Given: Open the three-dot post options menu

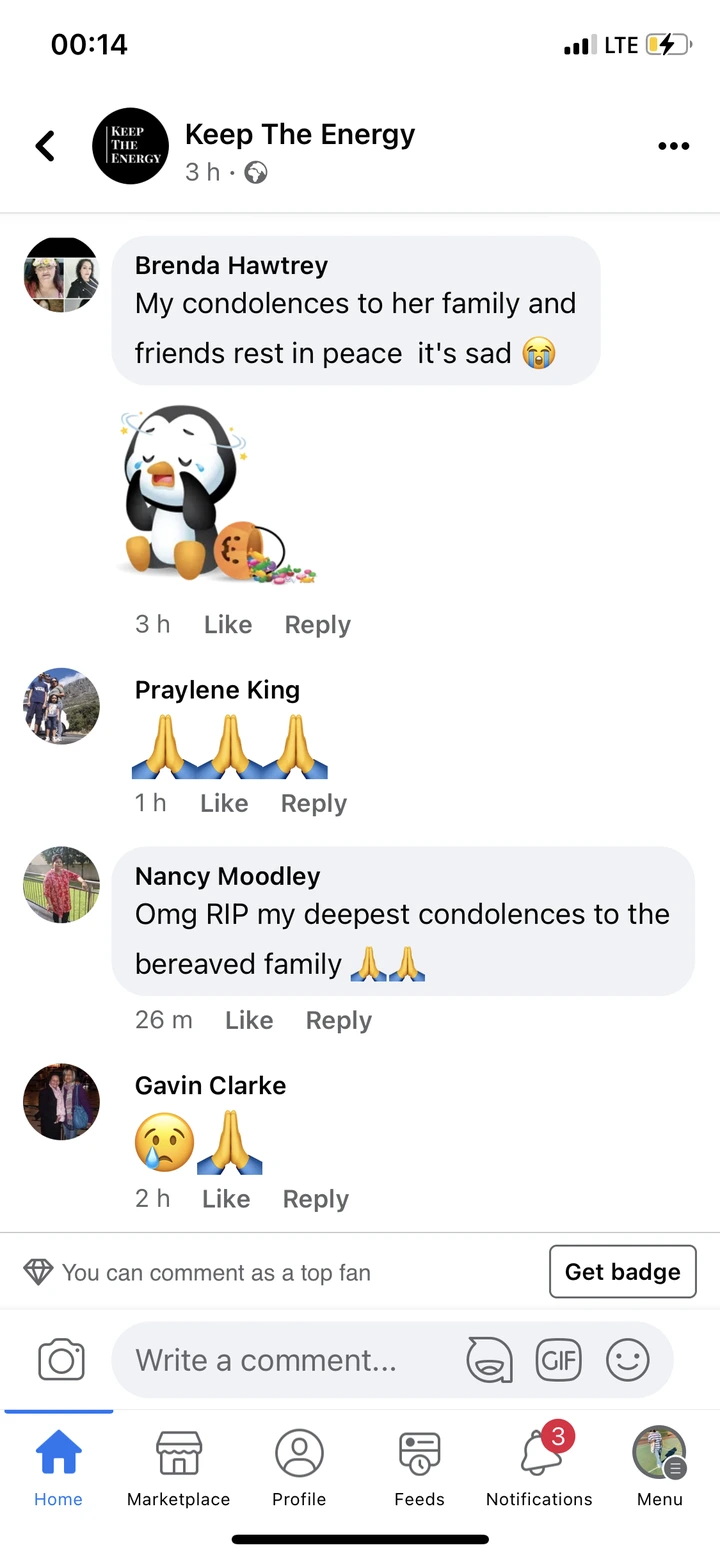Looking at the screenshot, I should tap(674, 146).
